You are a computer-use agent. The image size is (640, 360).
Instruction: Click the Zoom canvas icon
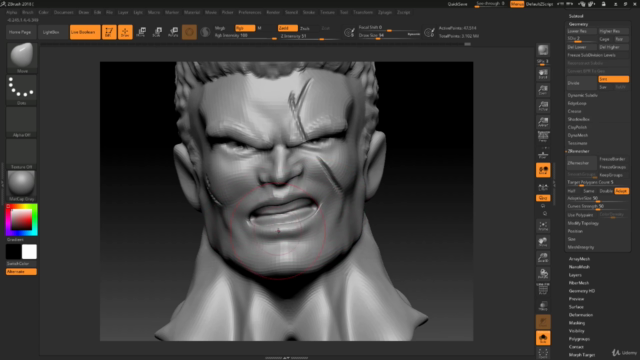(543, 90)
